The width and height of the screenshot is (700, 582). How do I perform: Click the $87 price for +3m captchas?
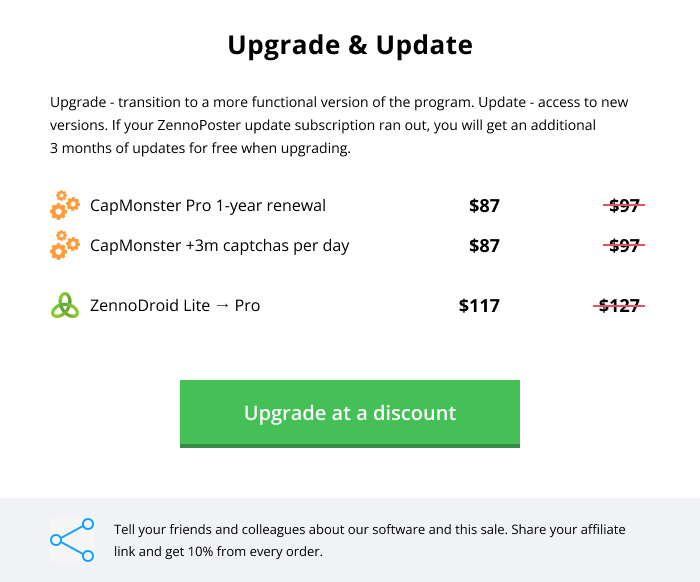484,245
